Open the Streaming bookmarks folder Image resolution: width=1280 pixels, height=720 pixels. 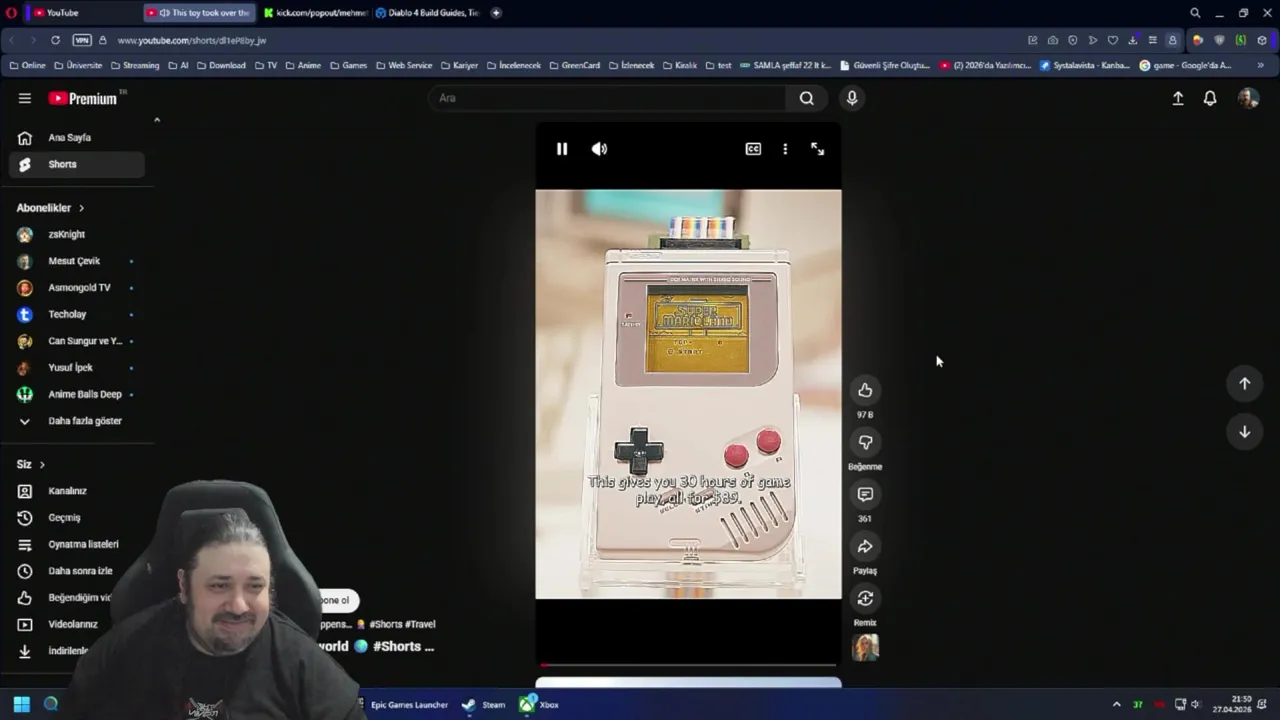[x=135, y=65]
